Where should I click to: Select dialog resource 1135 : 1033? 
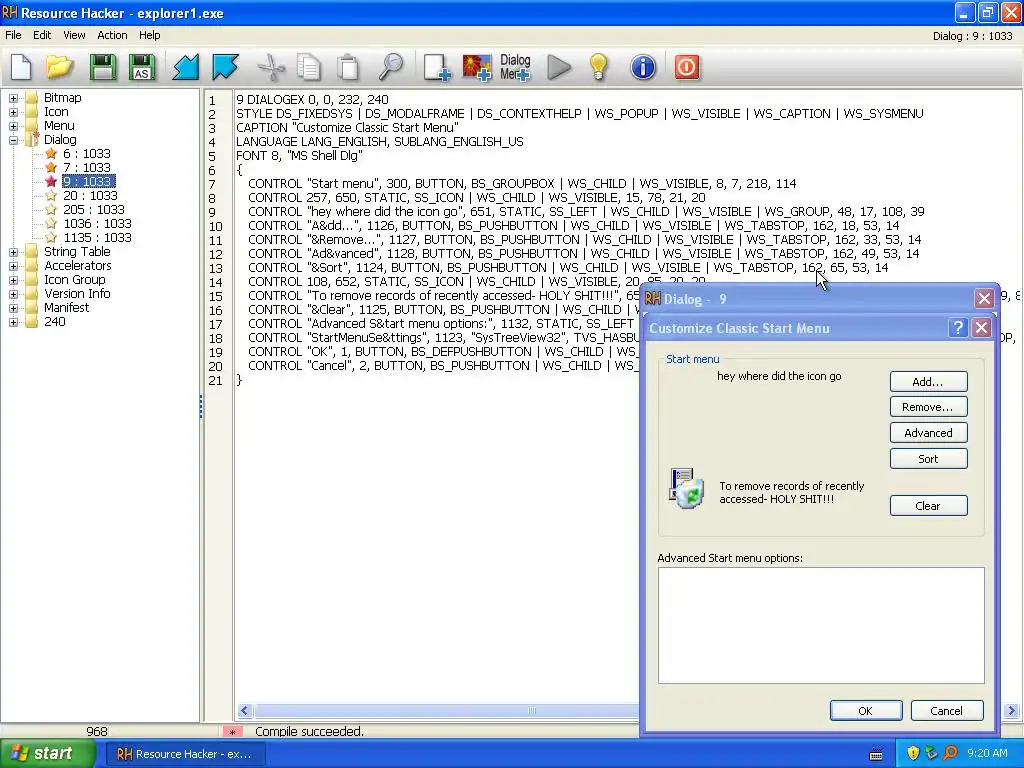coord(97,238)
